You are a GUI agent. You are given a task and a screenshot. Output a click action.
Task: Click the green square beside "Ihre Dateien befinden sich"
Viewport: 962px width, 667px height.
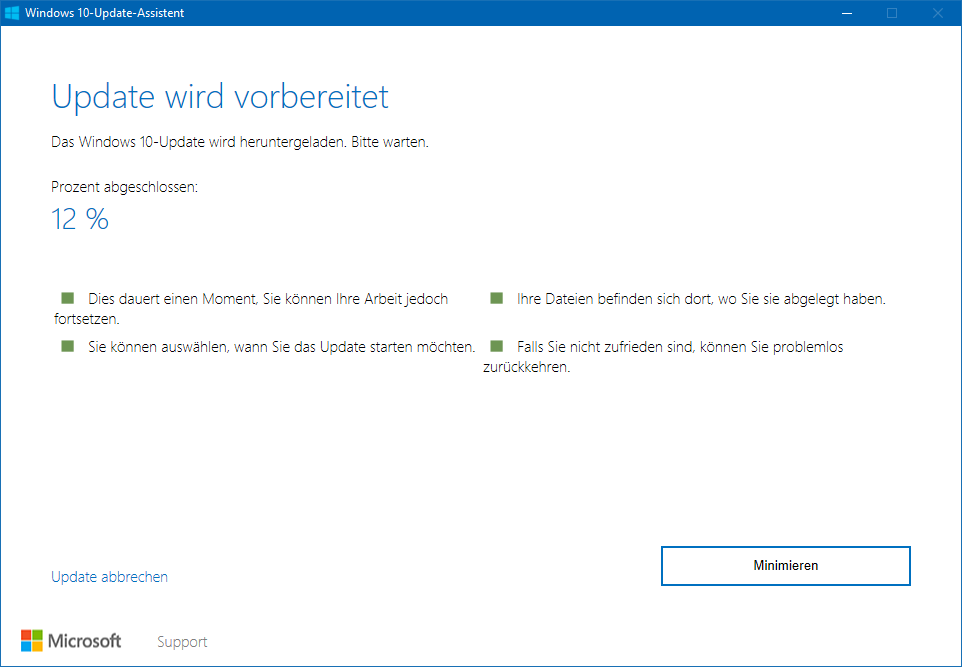click(x=496, y=298)
